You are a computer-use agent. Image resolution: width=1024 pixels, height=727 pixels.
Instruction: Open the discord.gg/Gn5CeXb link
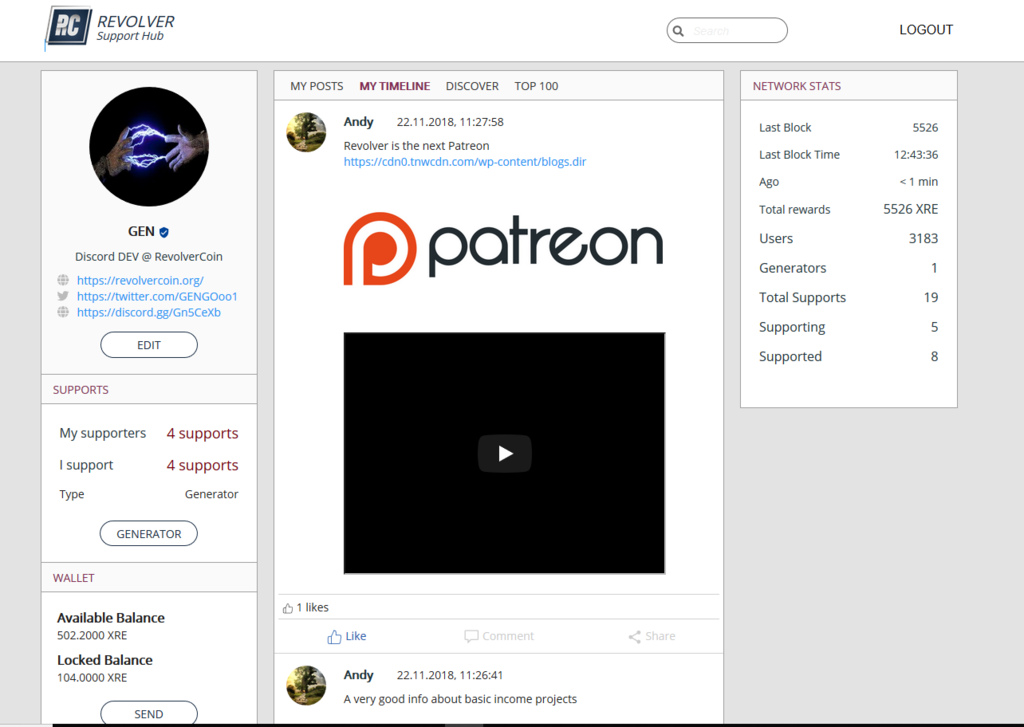[149, 312]
